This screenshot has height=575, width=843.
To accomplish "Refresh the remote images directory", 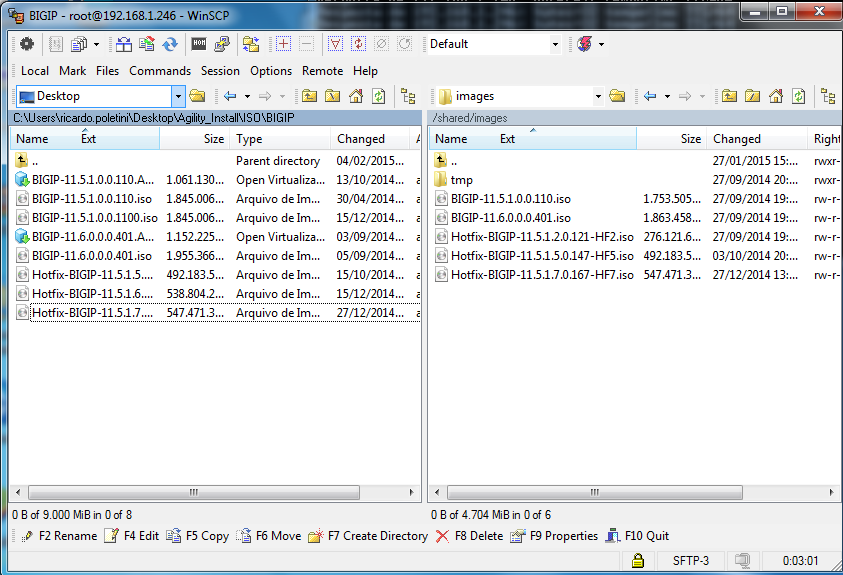I will coord(799,96).
